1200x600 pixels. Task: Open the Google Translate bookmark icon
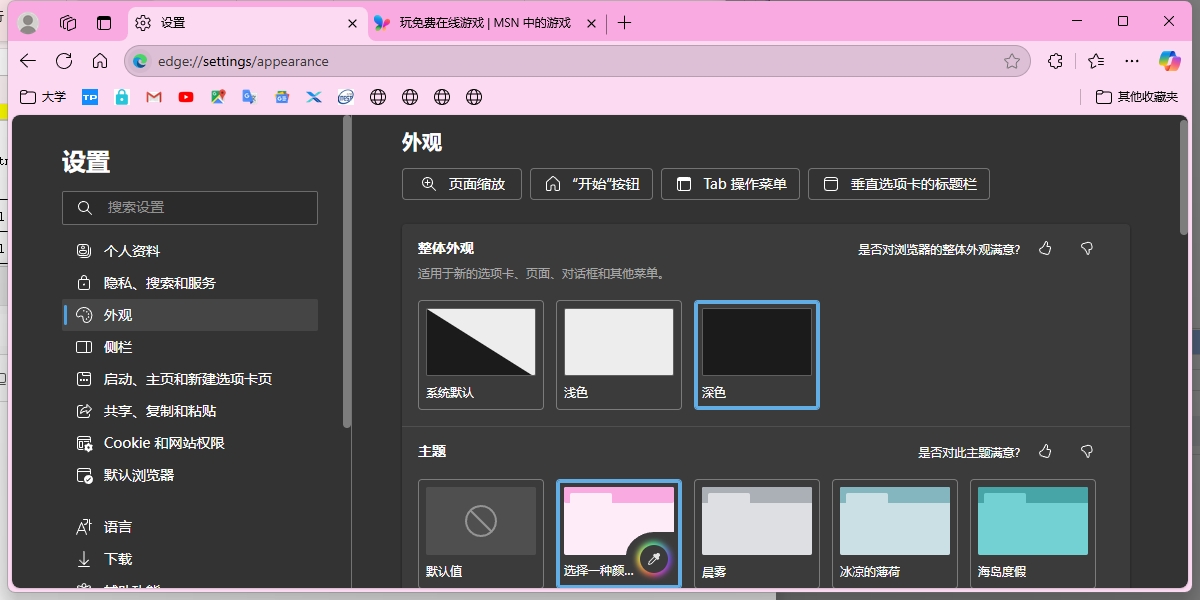(249, 97)
